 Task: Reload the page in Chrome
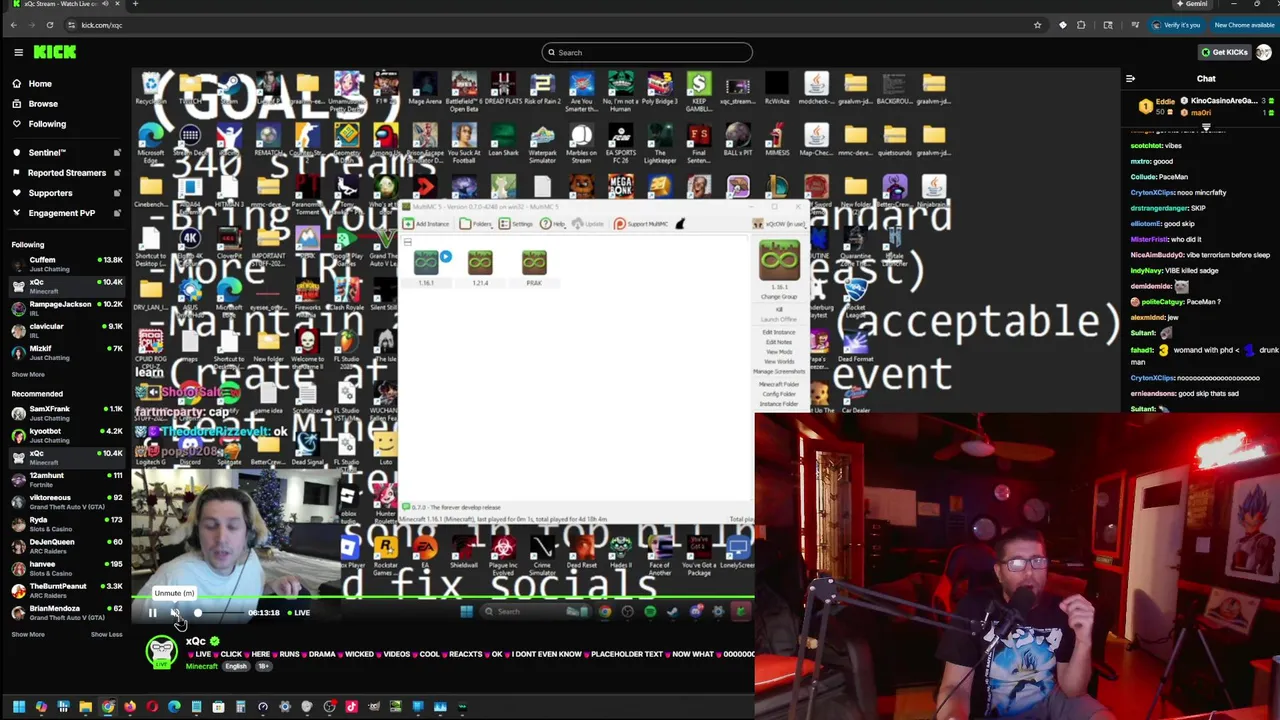52,25
